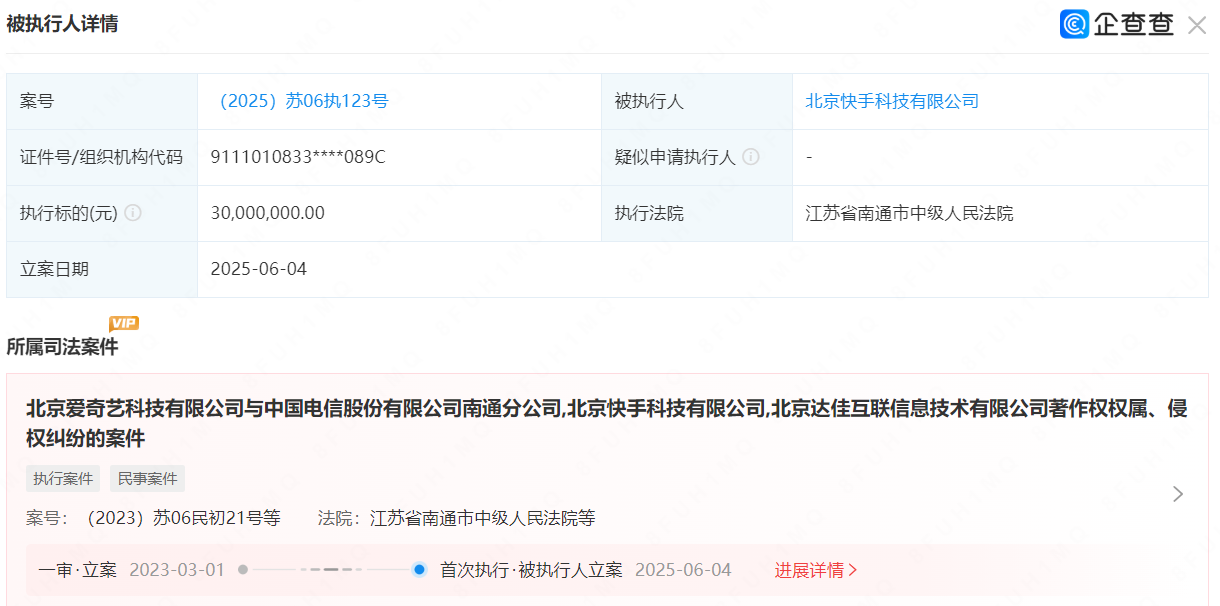The image size is (1220, 606).
Task: Select the amount 30,000,000.00
Action: pyautogui.click(x=268, y=213)
